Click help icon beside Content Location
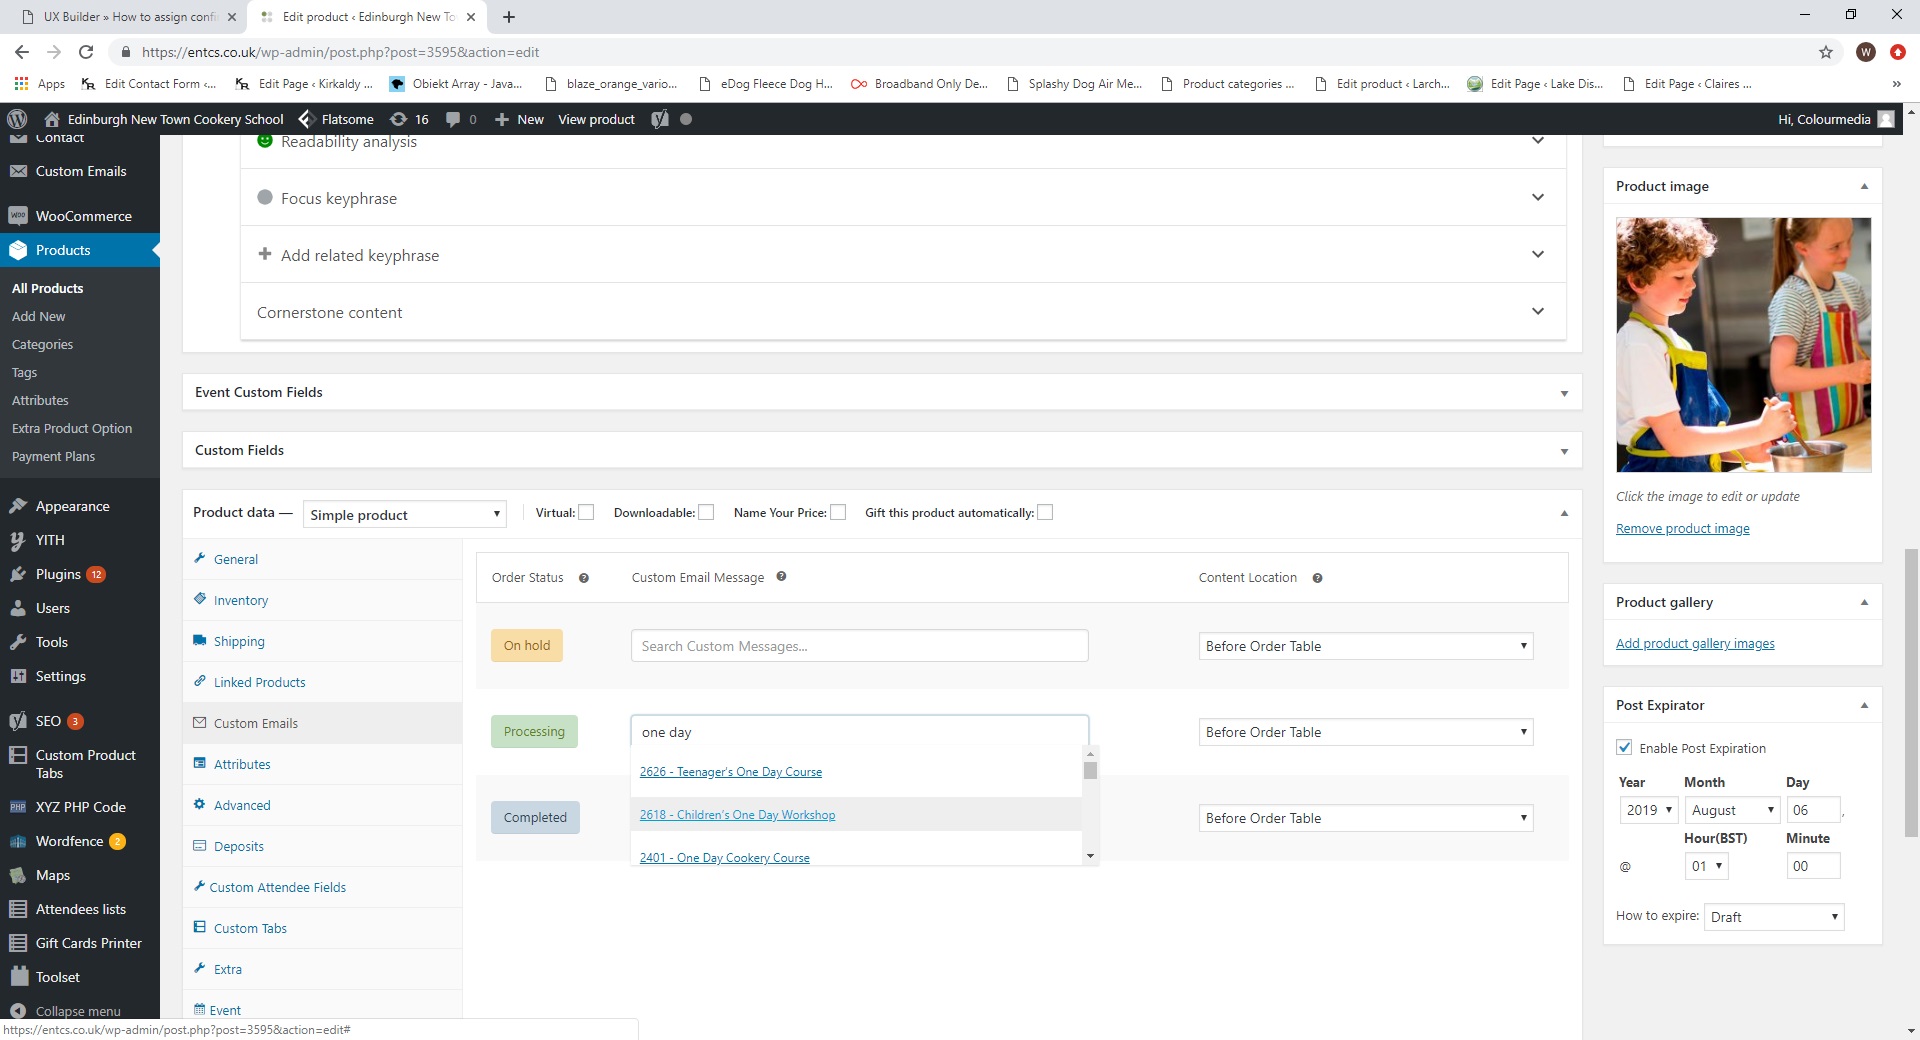Screen dimensions: 1920x1040 [x=1317, y=578]
